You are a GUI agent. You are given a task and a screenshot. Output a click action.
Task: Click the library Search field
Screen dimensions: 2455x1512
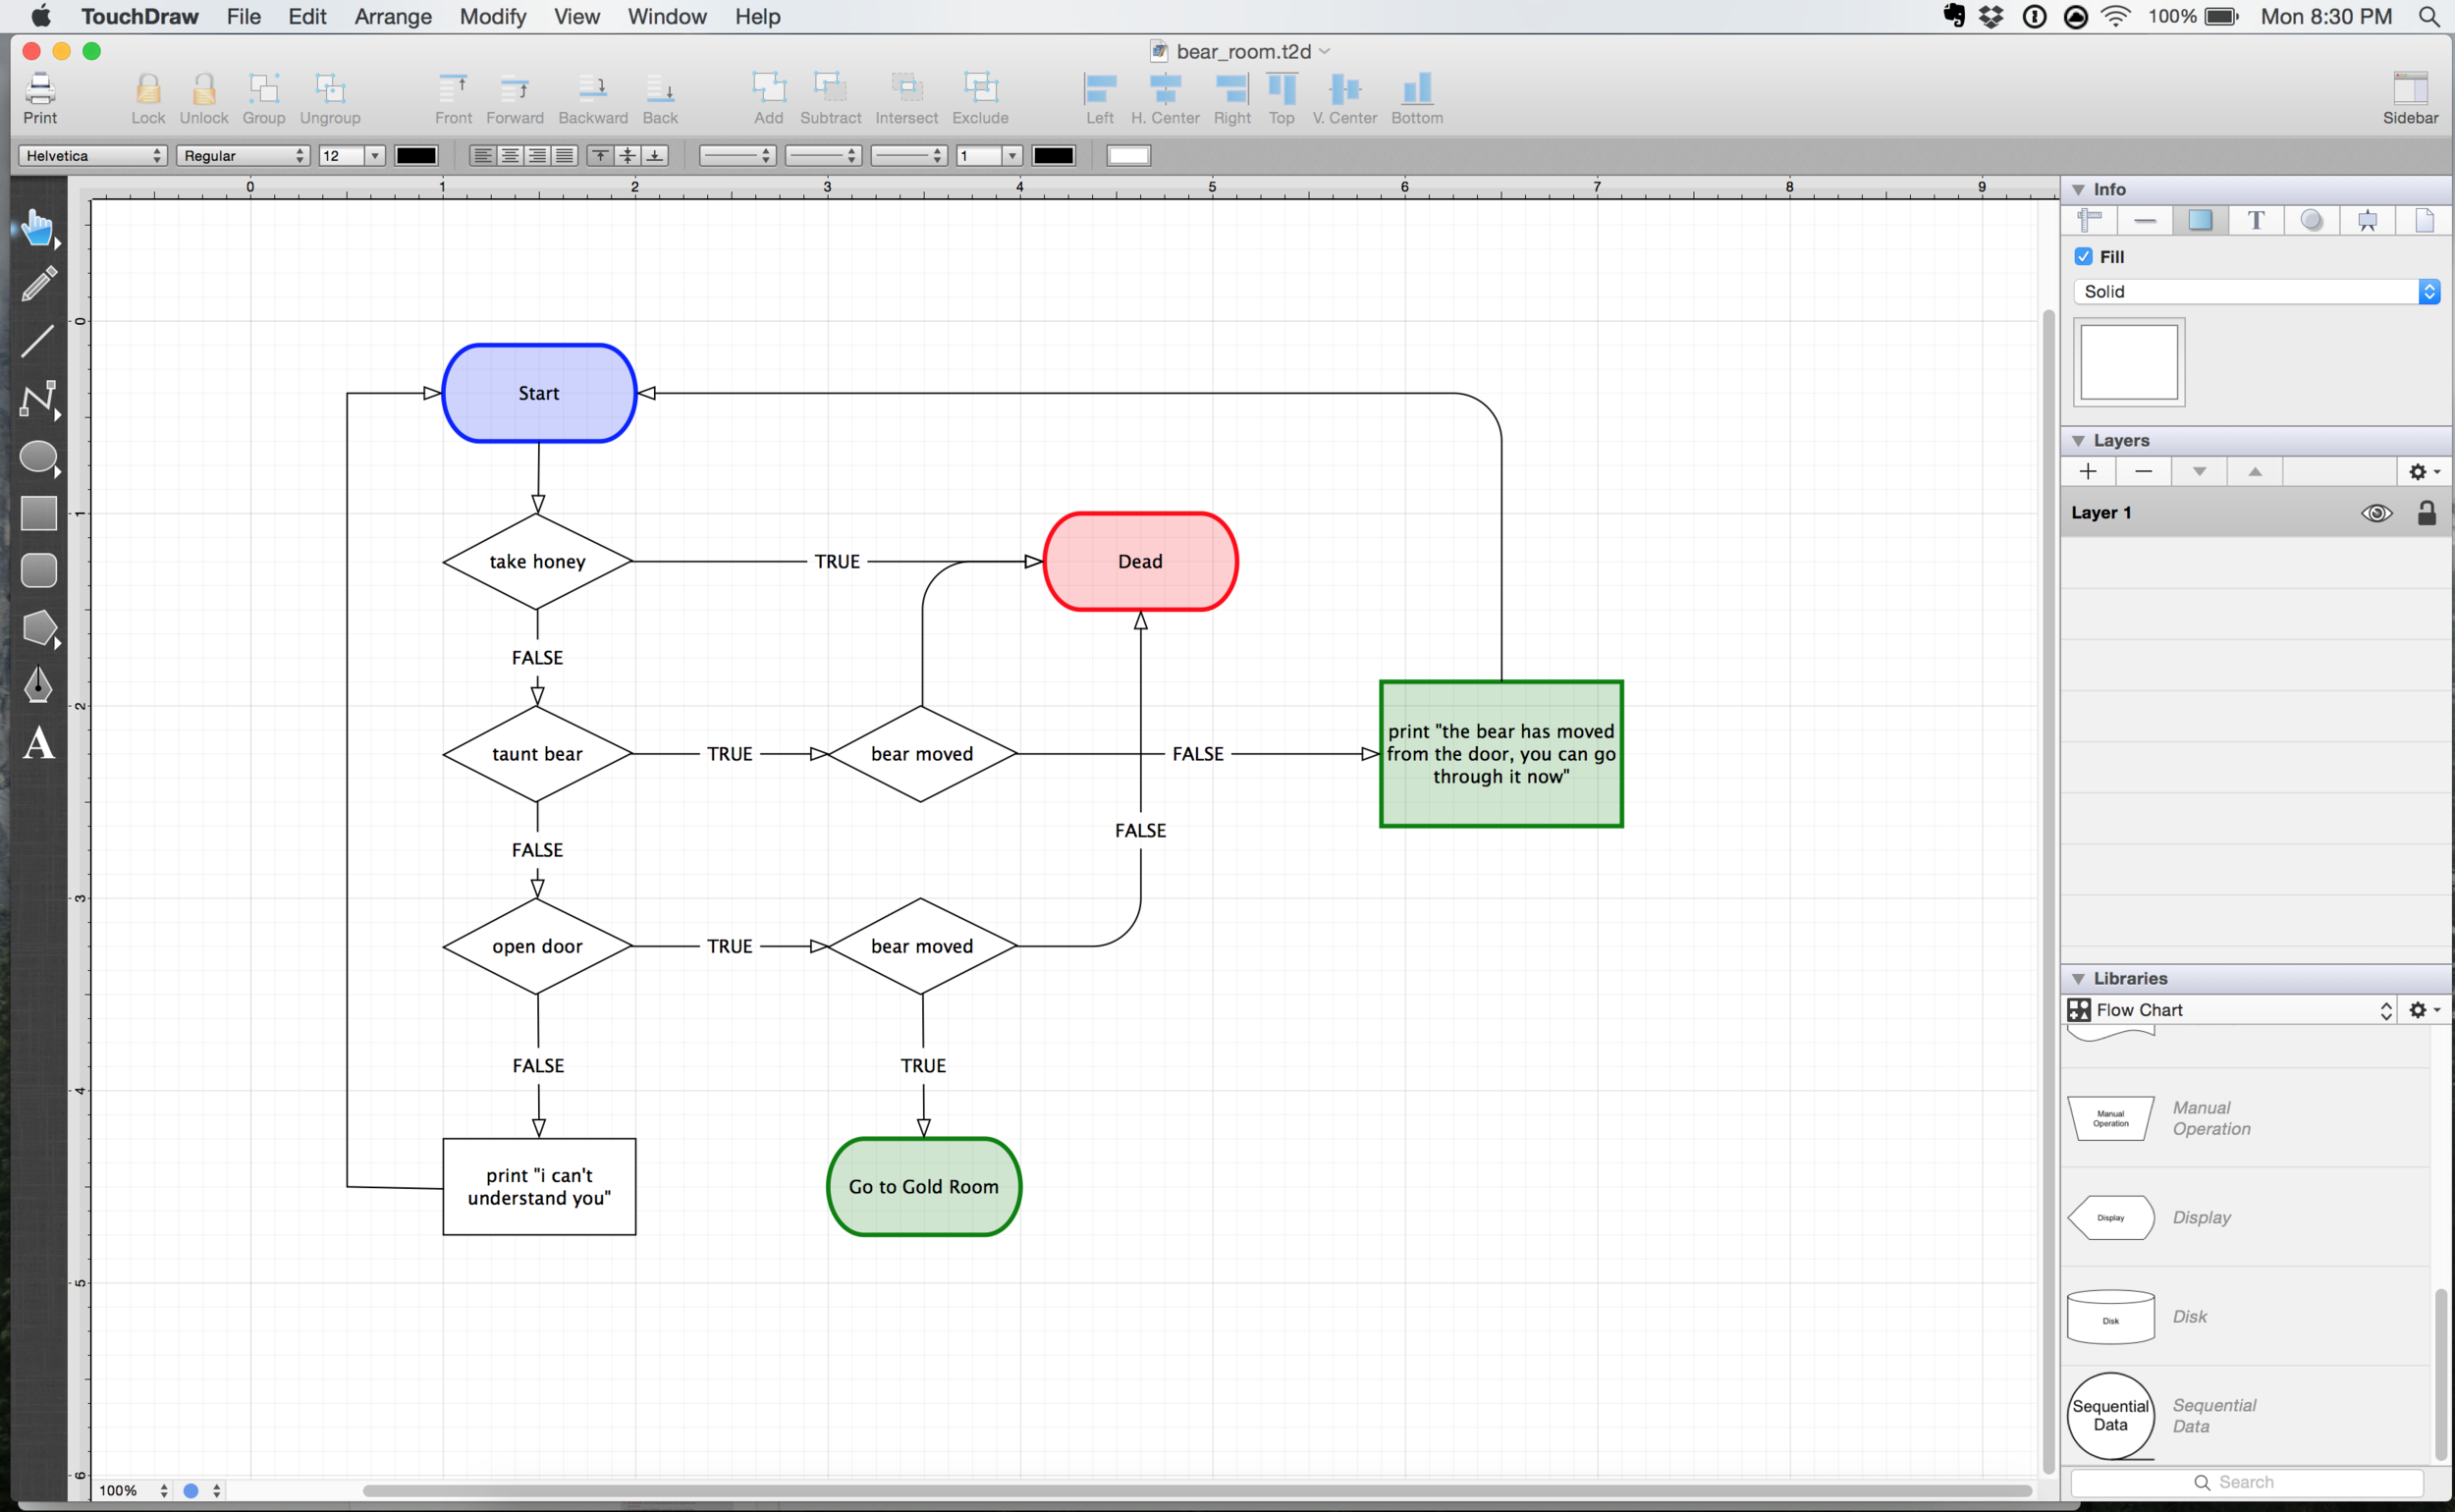pos(2246,1482)
